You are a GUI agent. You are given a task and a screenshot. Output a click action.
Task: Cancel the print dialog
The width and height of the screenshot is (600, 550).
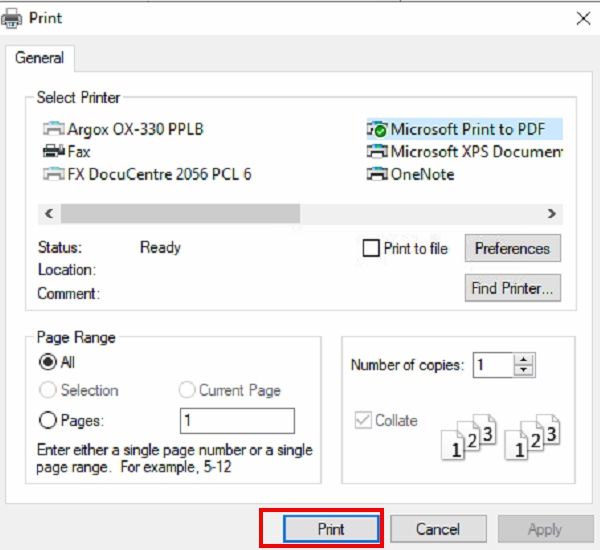(x=438, y=529)
